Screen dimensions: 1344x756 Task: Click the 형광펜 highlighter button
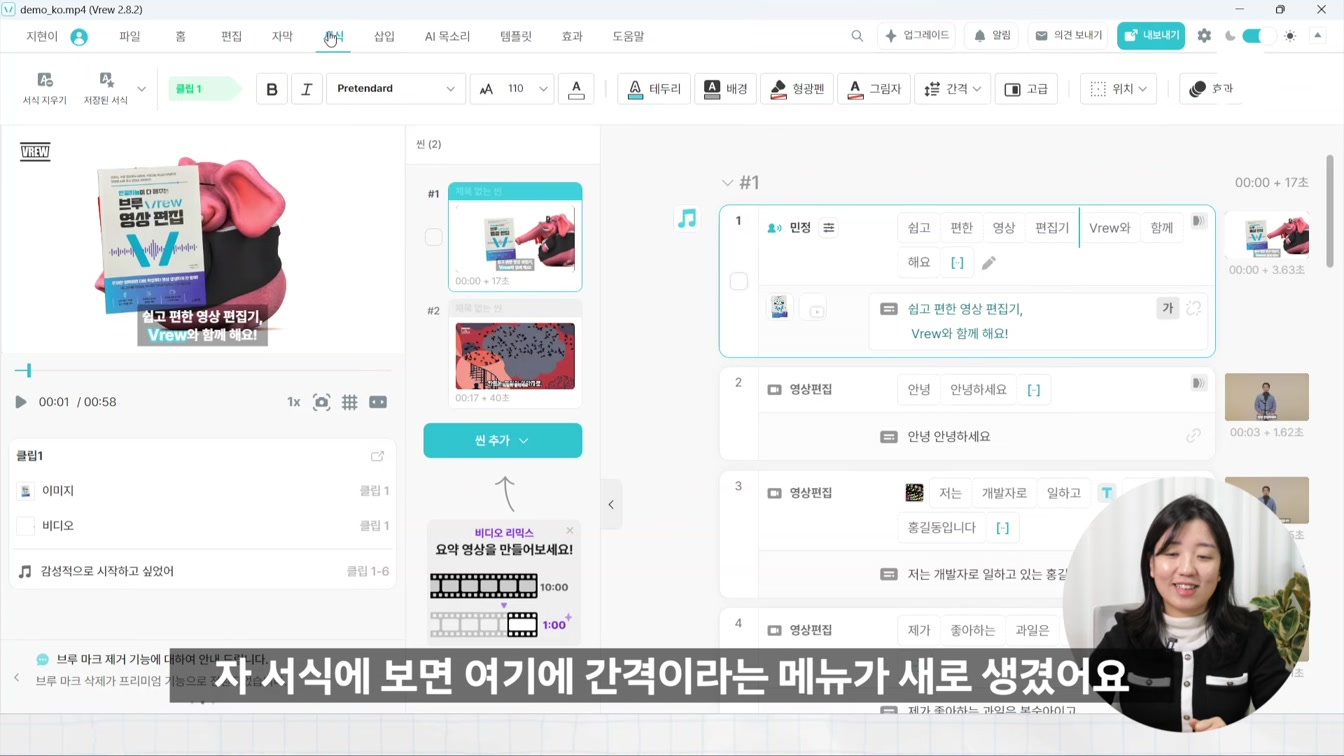click(x=798, y=89)
